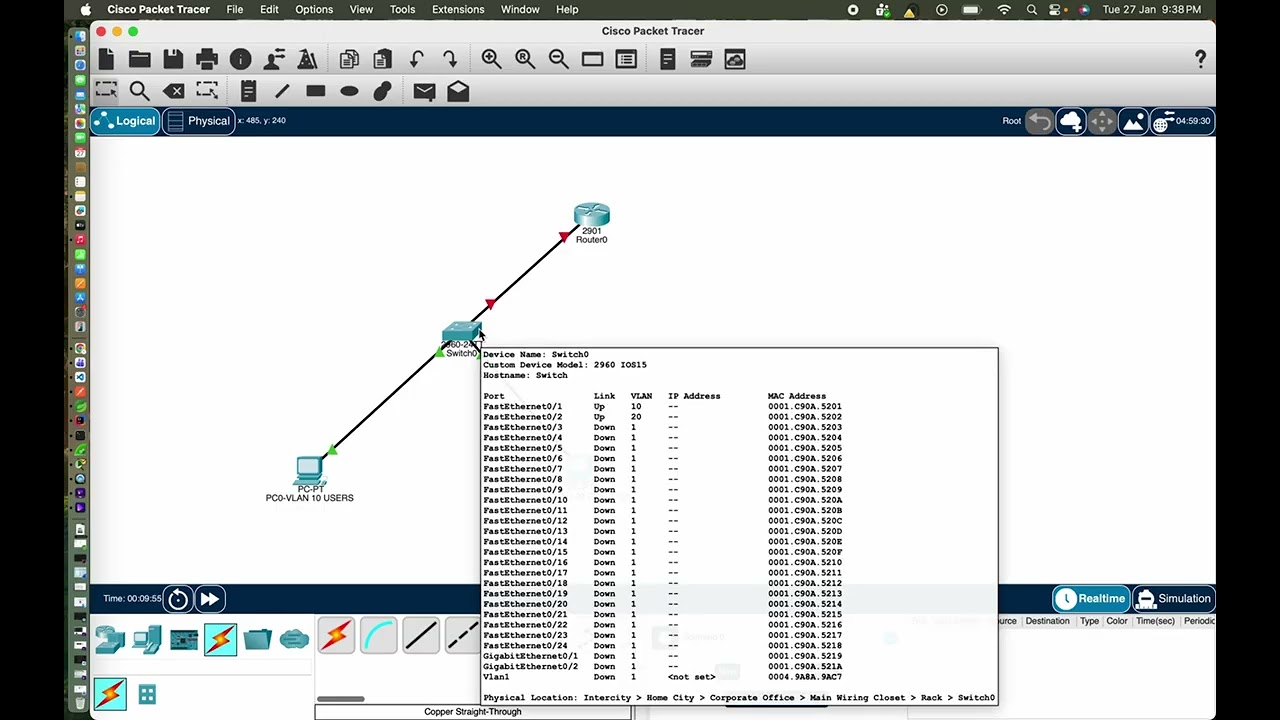
Task: Pick the Copper Straight-Through solid cable
Action: (421, 635)
